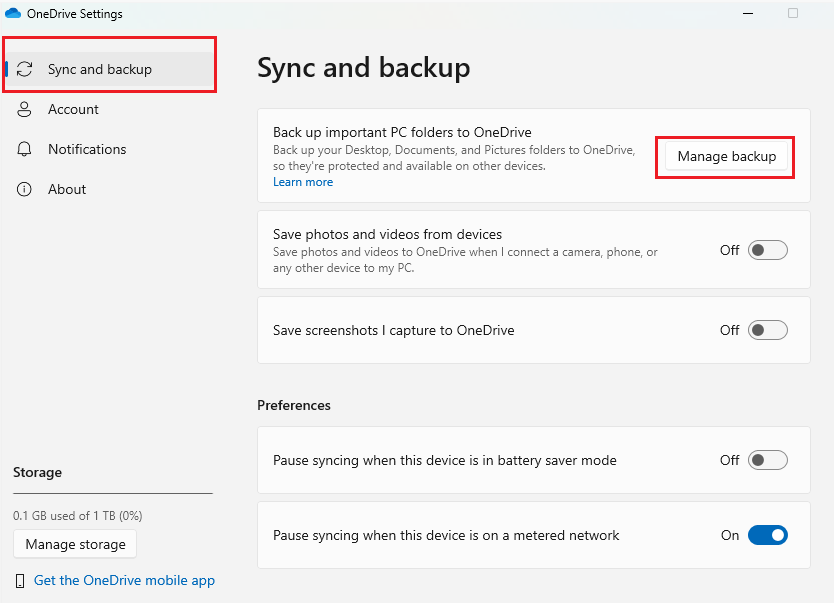The width and height of the screenshot is (834, 603).
Task: Click the metered network setting label
Action: point(446,535)
